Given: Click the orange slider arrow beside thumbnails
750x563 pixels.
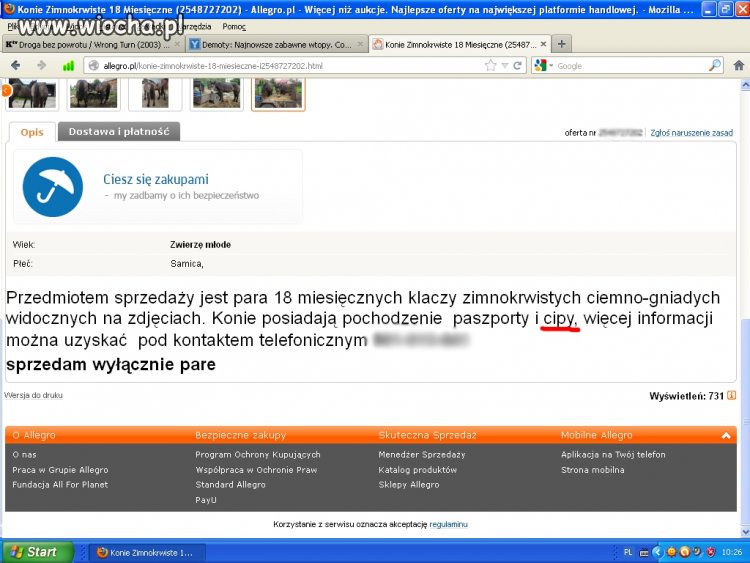Looking at the screenshot, I should point(6,90).
